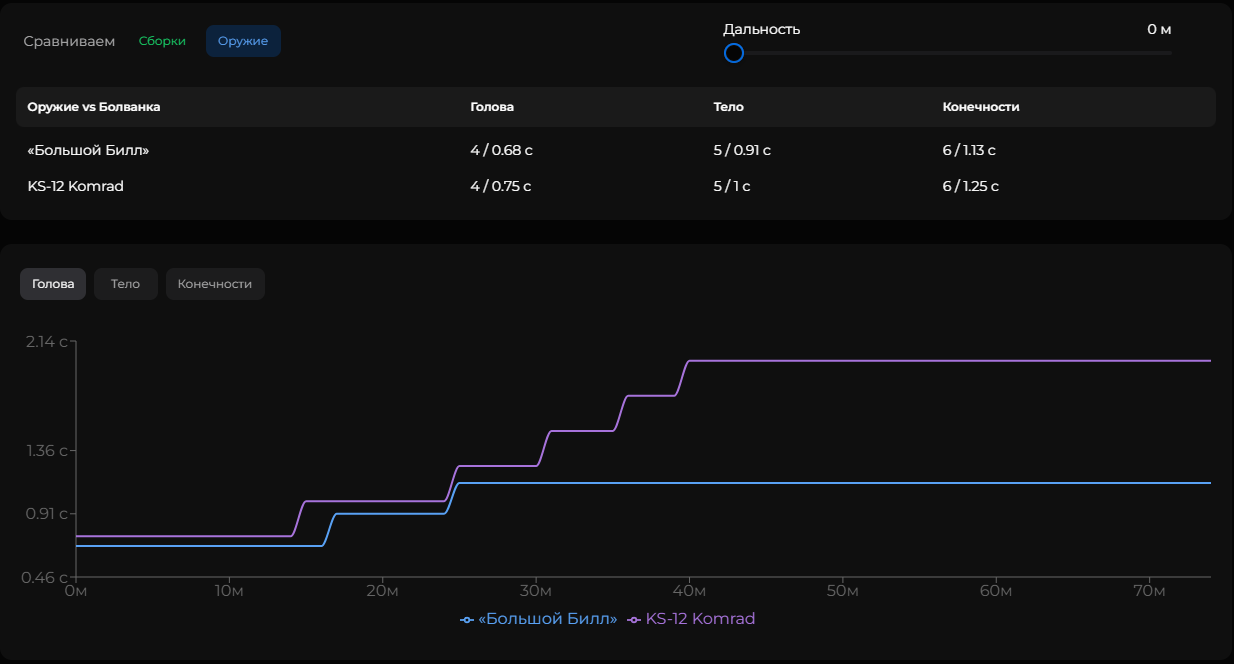Click the Дальность slider track at its middle
Viewport: 1234px width, 664px height.
pos(952,53)
